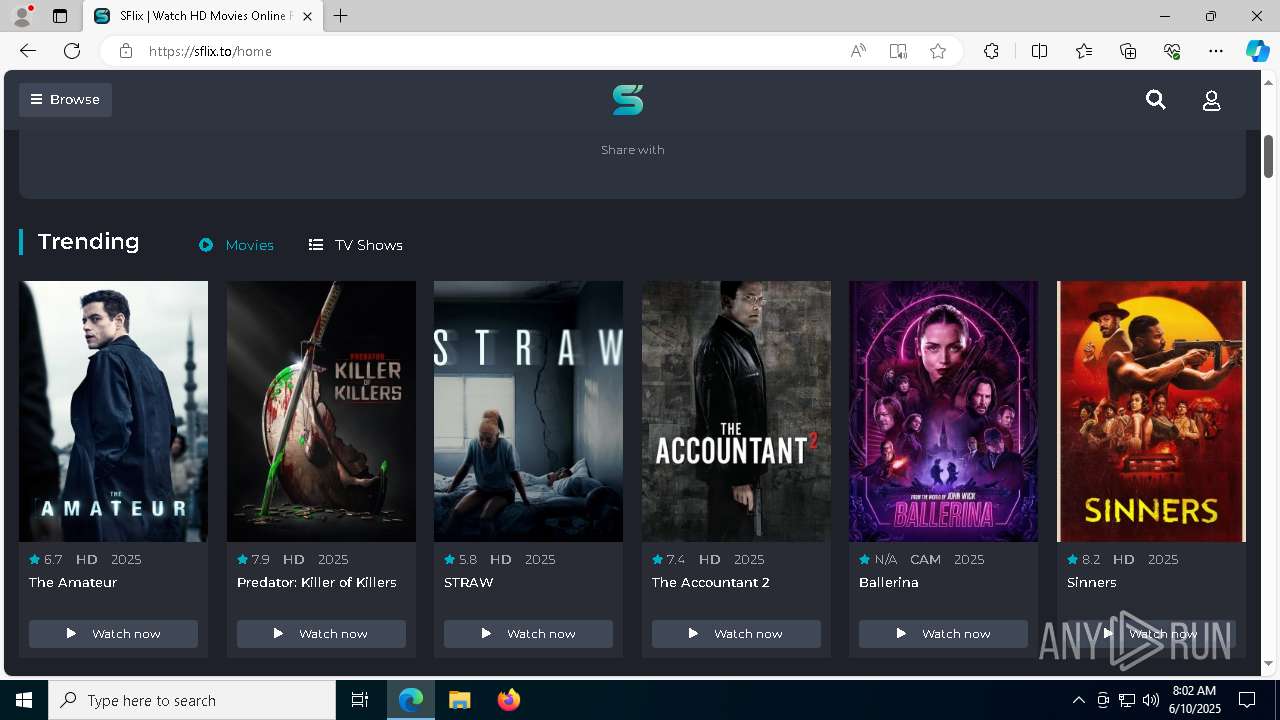
Task: Open tab actions menu
Action: (x=60, y=16)
